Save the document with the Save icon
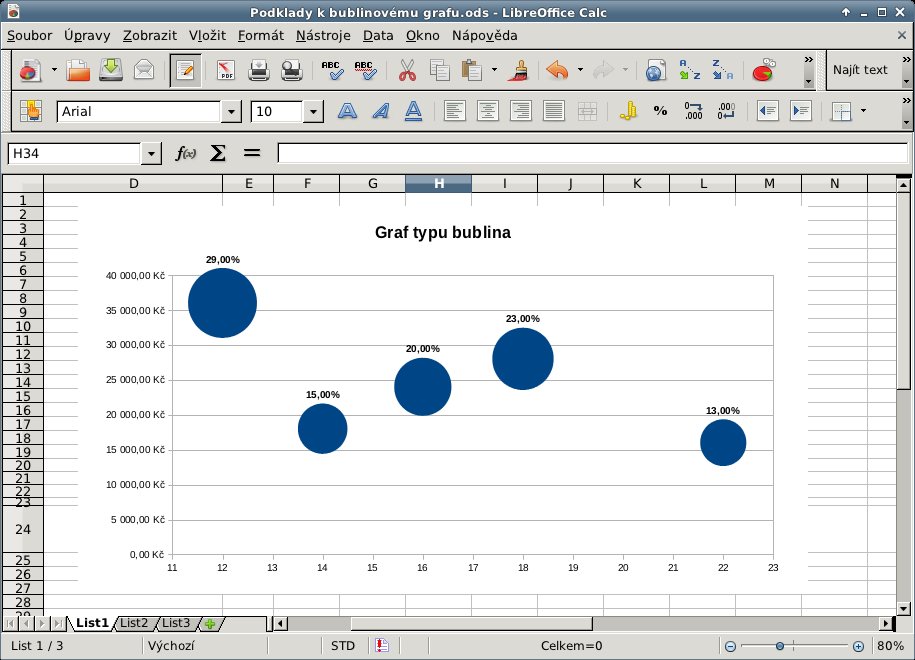915x660 pixels. tap(111, 71)
